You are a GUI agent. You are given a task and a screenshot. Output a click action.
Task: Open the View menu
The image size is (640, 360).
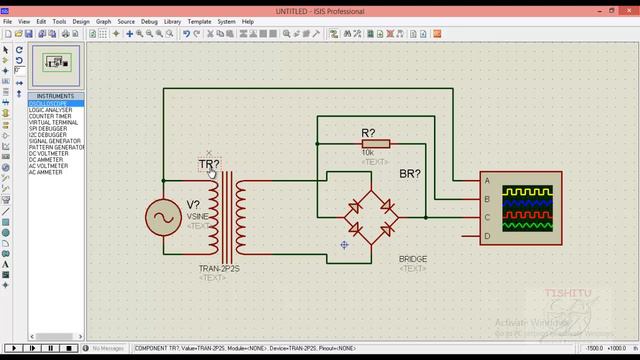tap(24, 22)
